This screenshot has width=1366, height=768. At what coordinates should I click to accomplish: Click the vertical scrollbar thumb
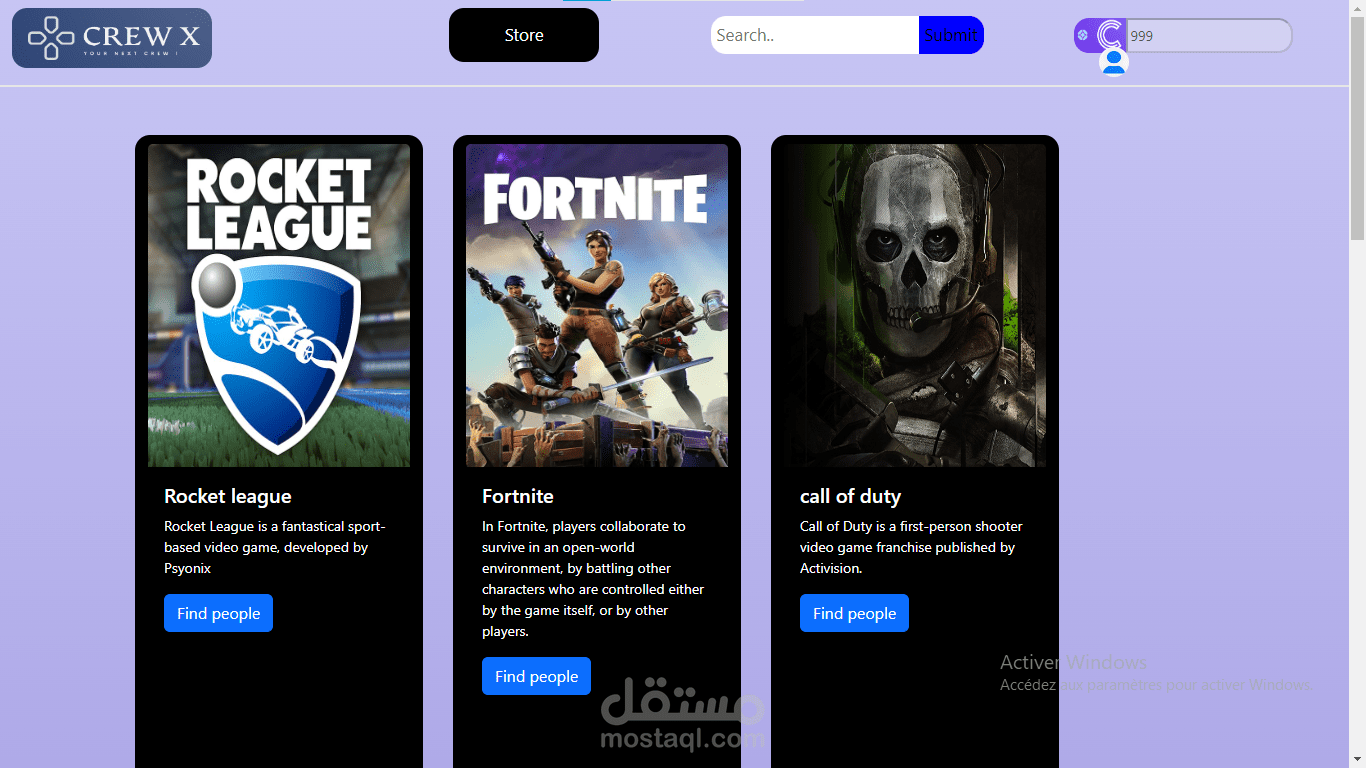click(x=1357, y=128)
